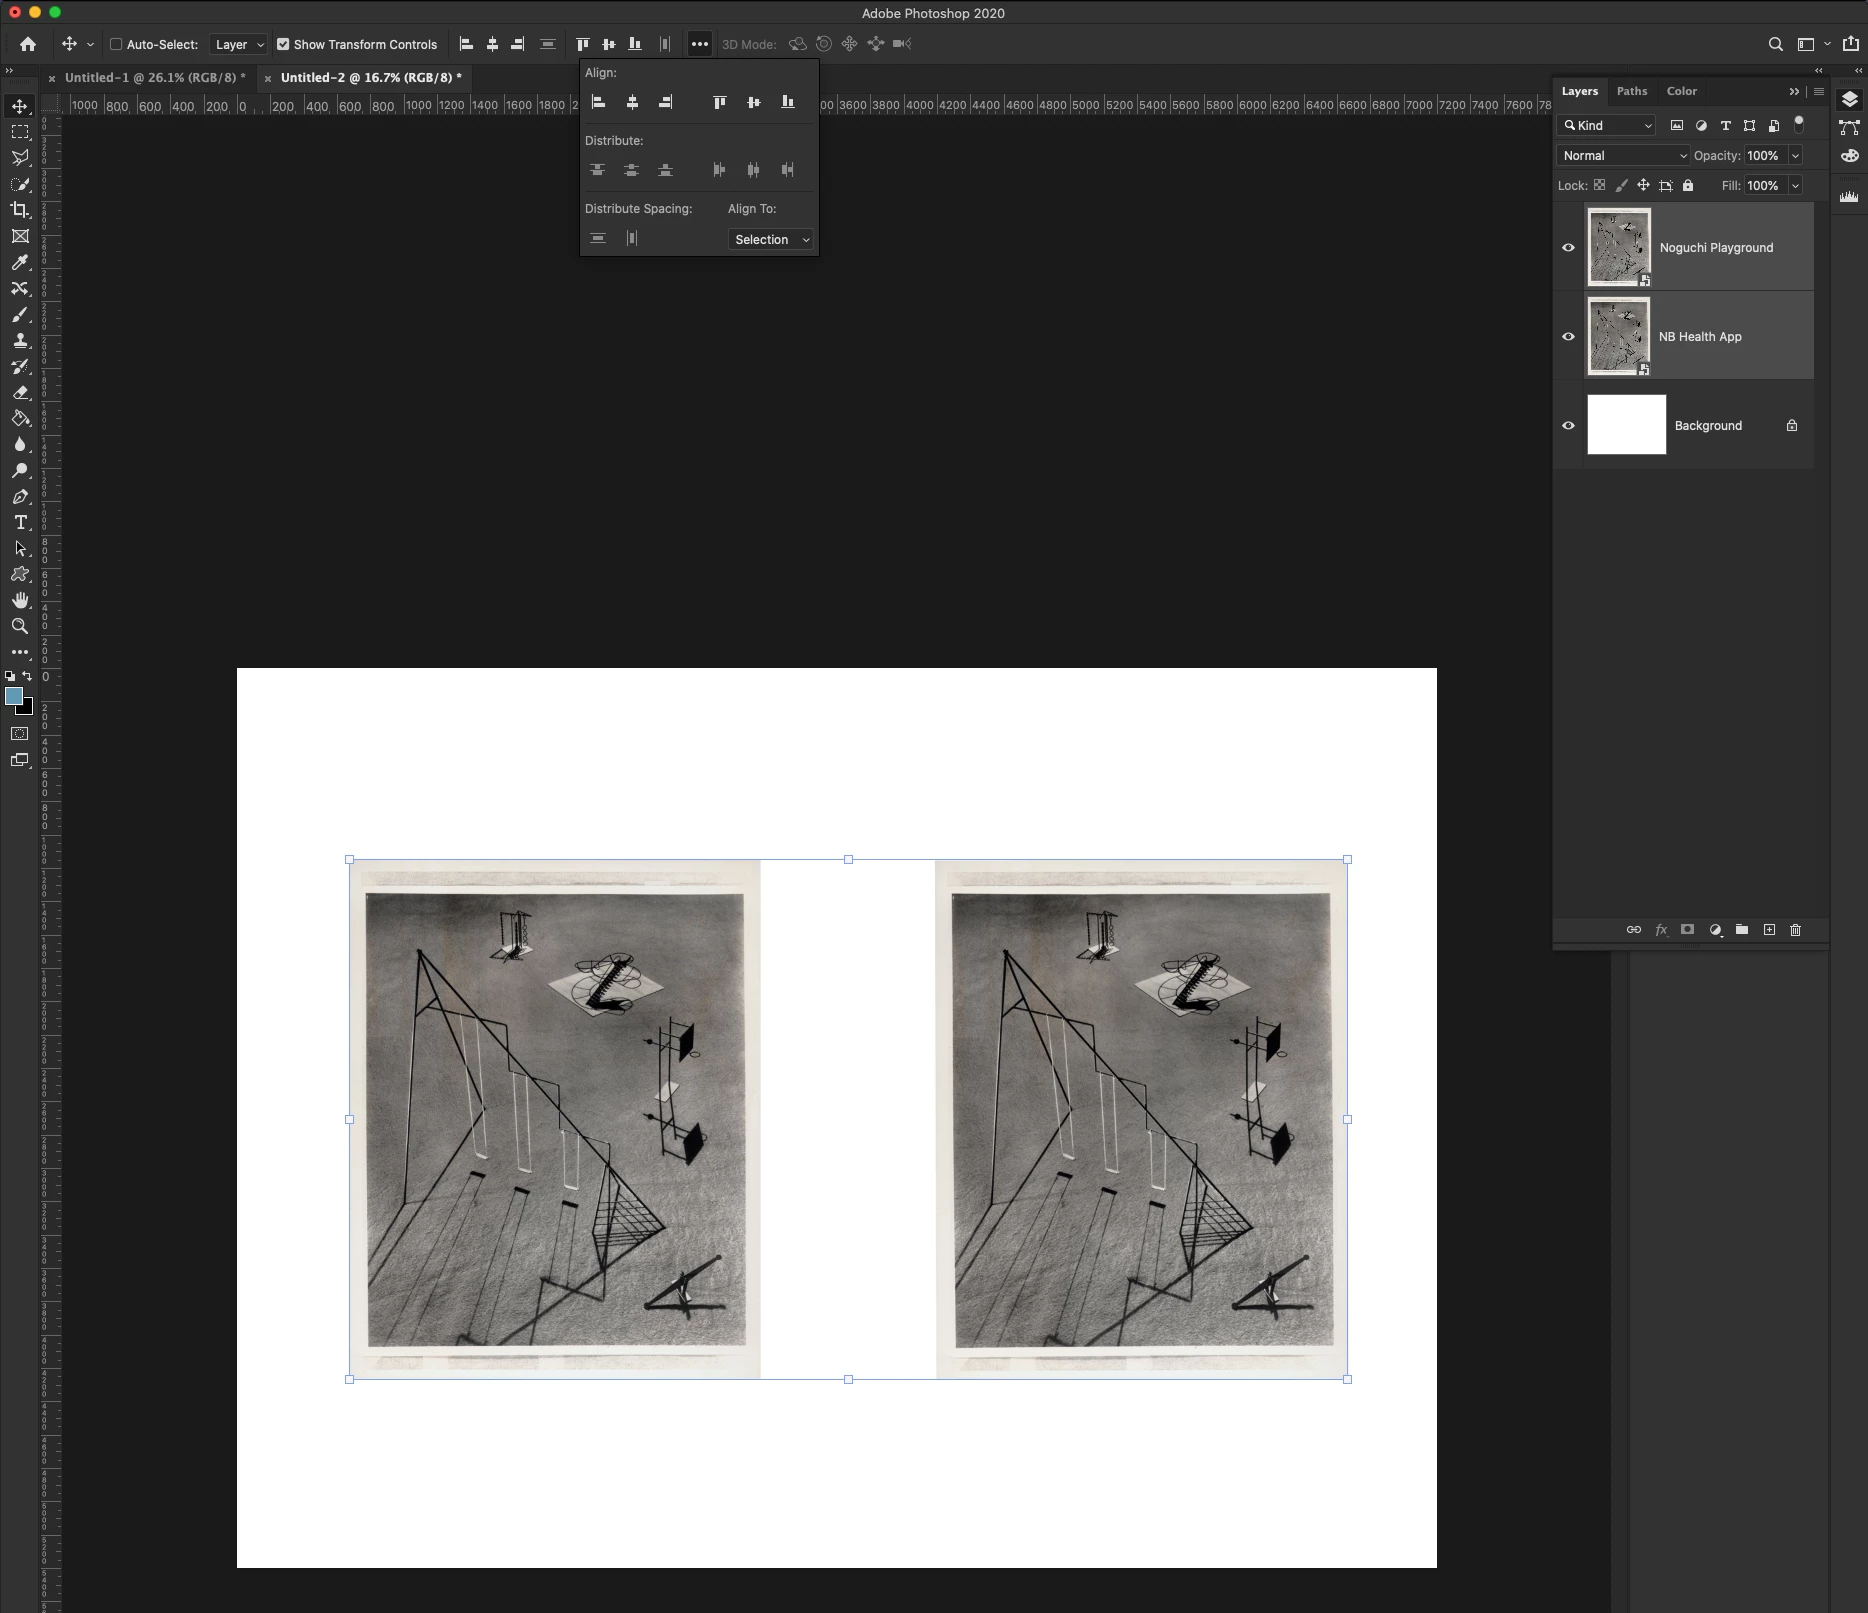Screen dimensions: 1868x1613
Task: Select the Brush tool
Action: pos(20,314)
